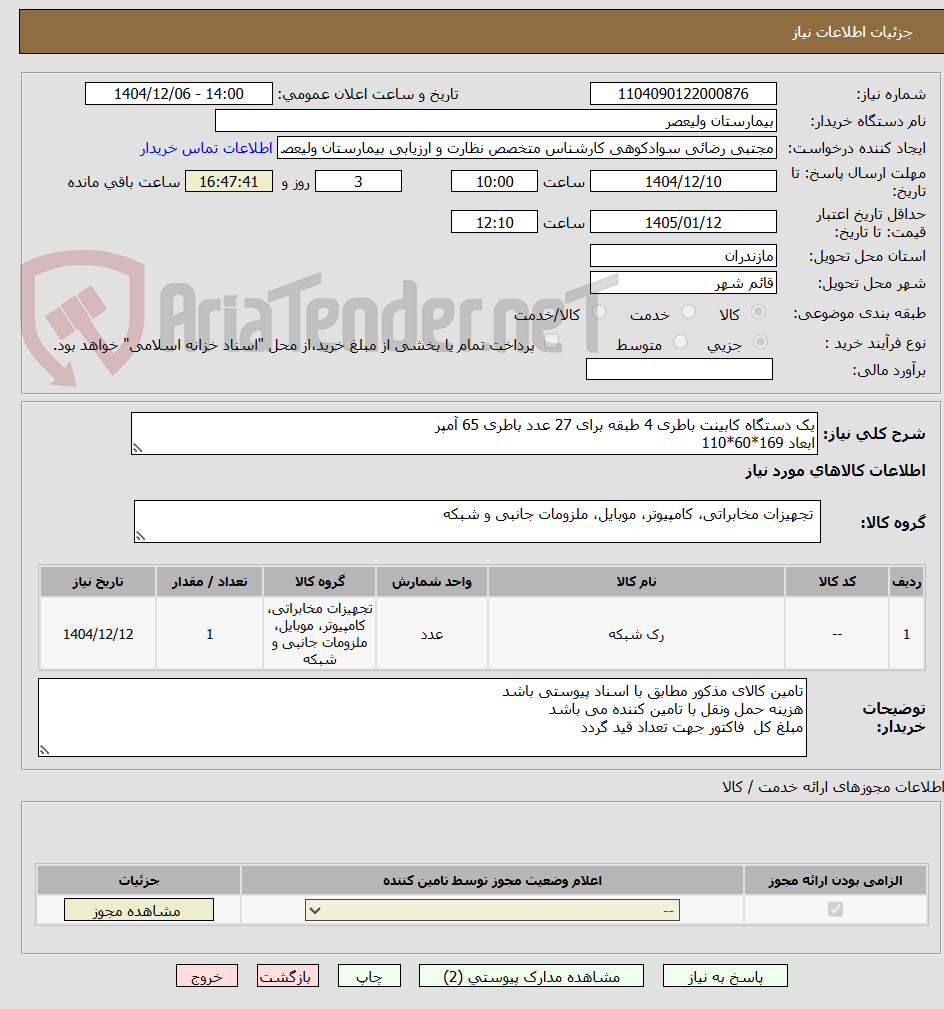The height and width of the screenshot is (1009, 944).
Task: Click the مشاهده مجوز button
Action: [138, 910]
